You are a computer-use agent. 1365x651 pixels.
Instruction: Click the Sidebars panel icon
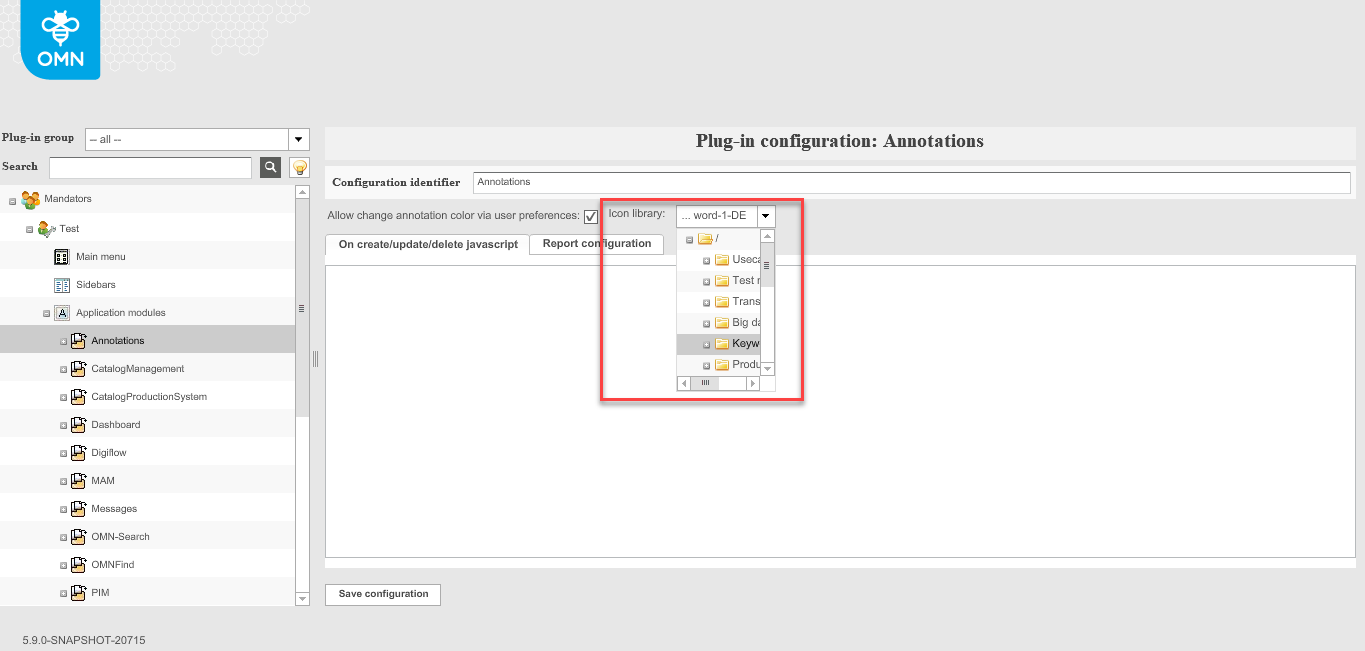point(61,284)
